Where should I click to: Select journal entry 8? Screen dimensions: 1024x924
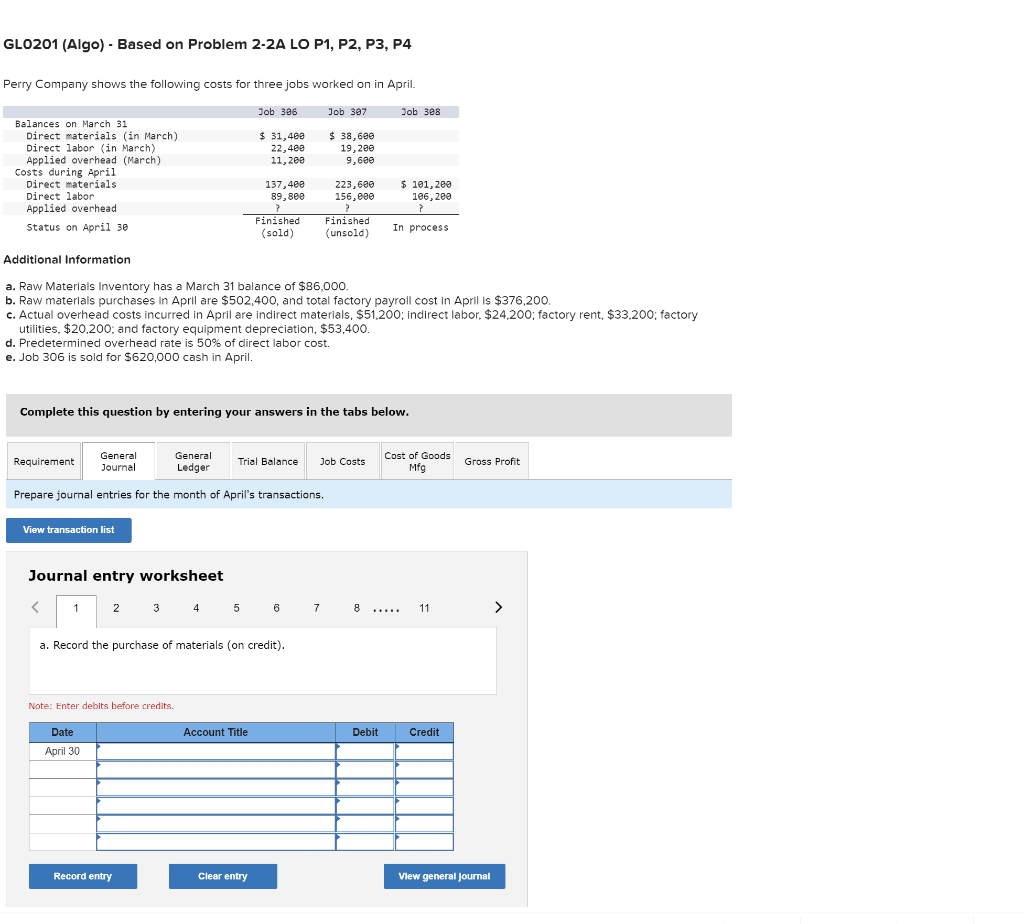click(357, 609)
